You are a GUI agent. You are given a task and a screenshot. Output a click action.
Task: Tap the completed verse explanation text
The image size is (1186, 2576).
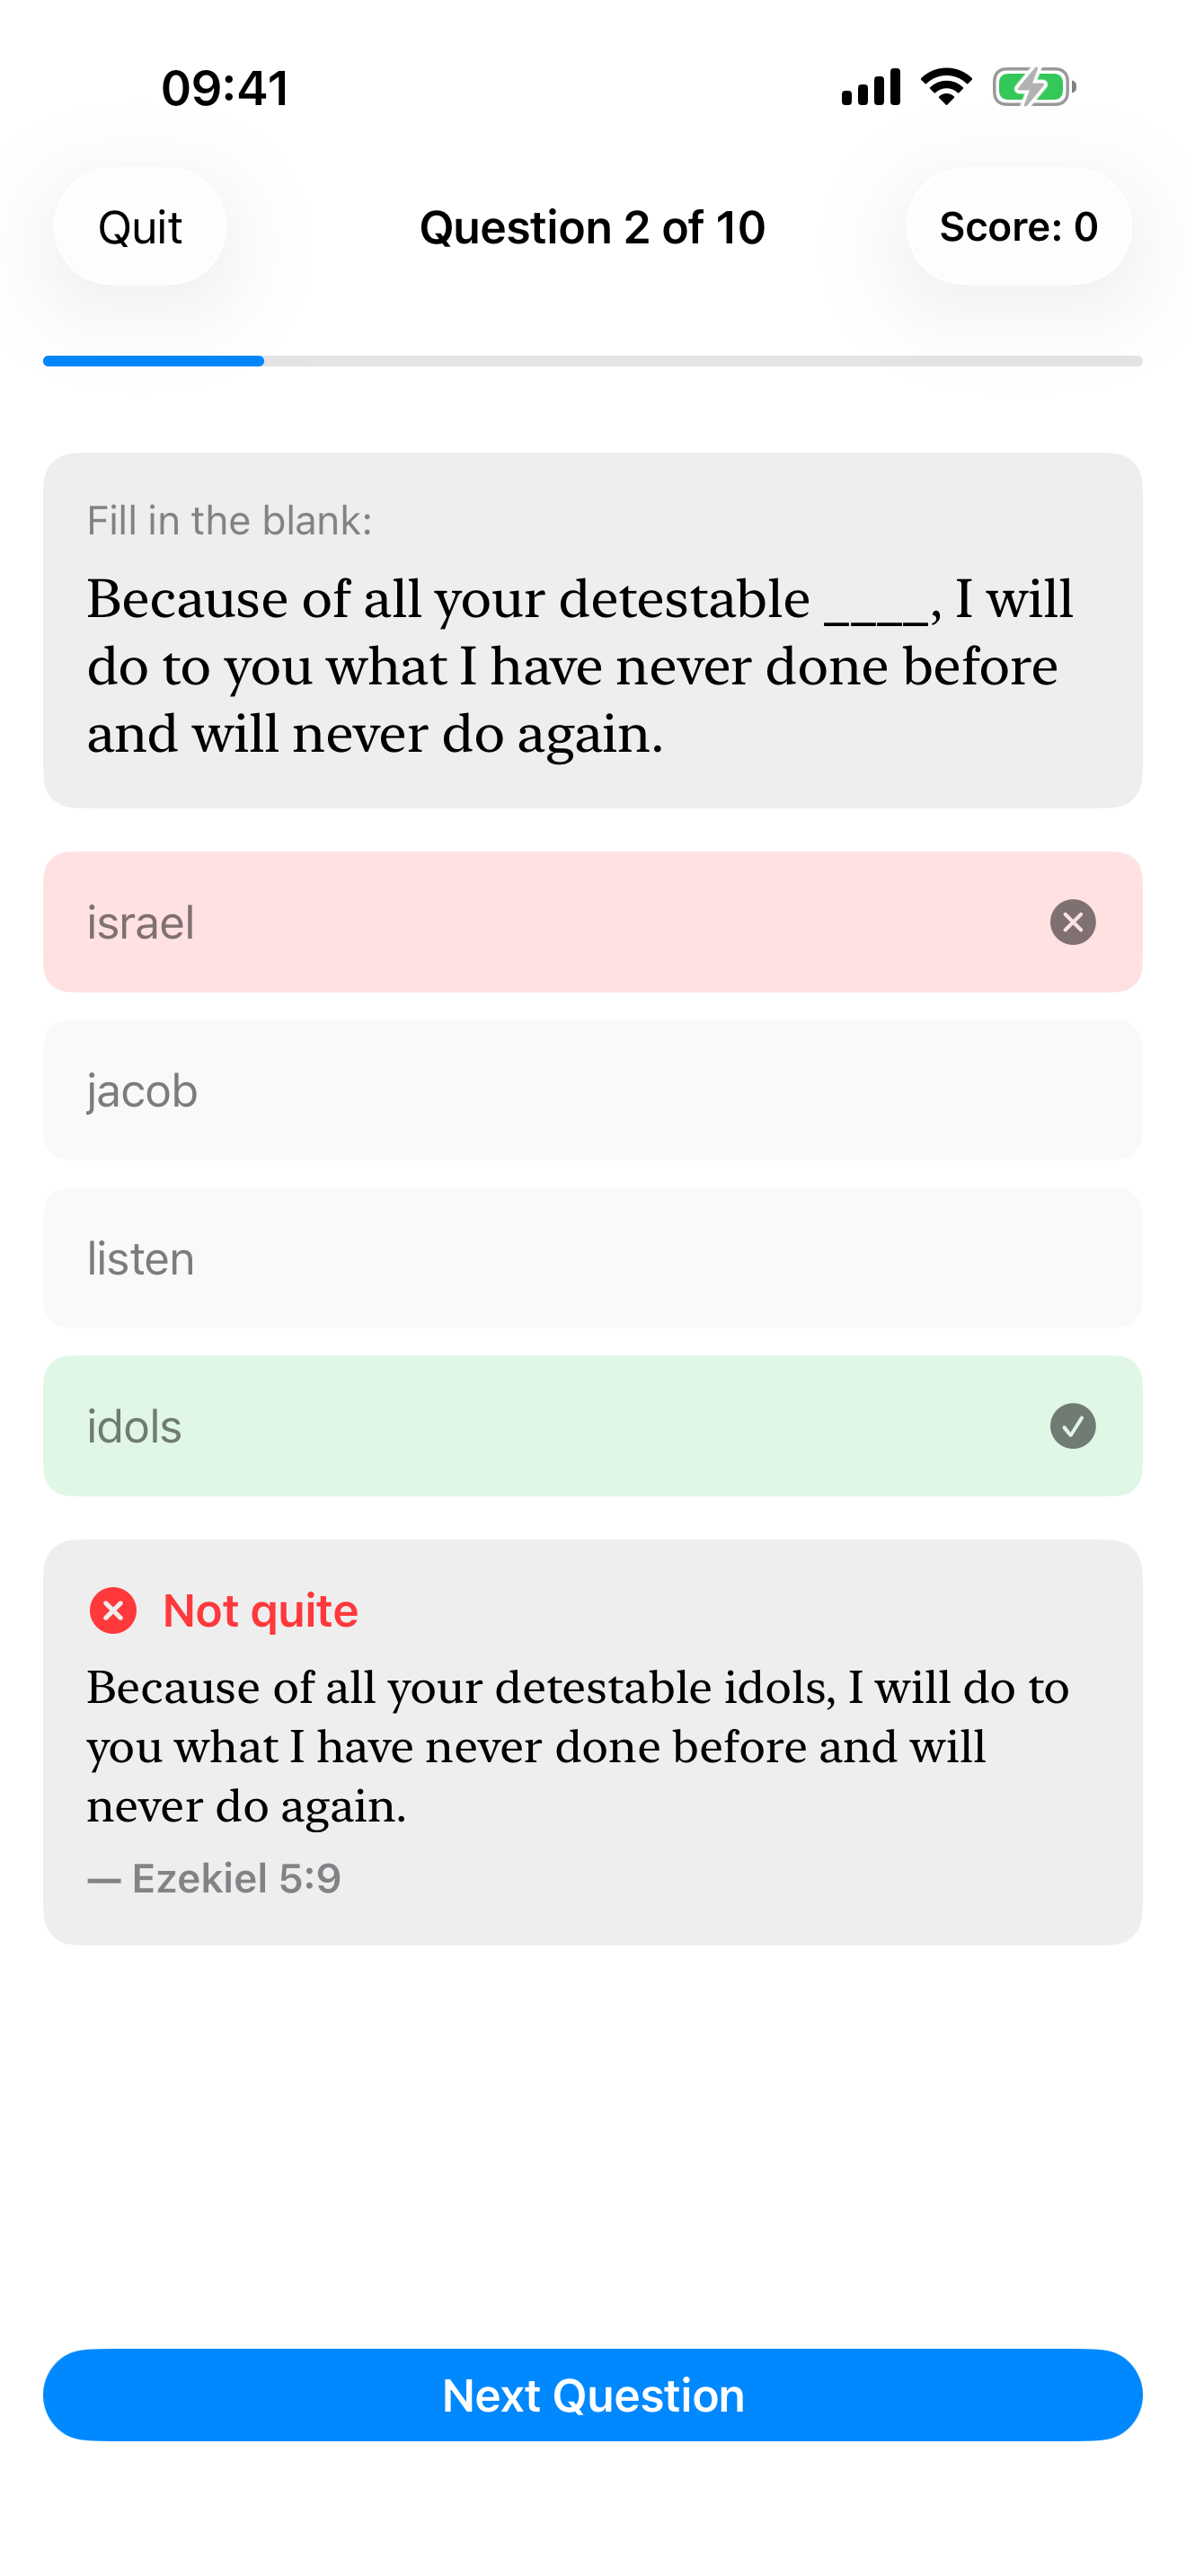pyautogui.click(x=578, y=1746)
